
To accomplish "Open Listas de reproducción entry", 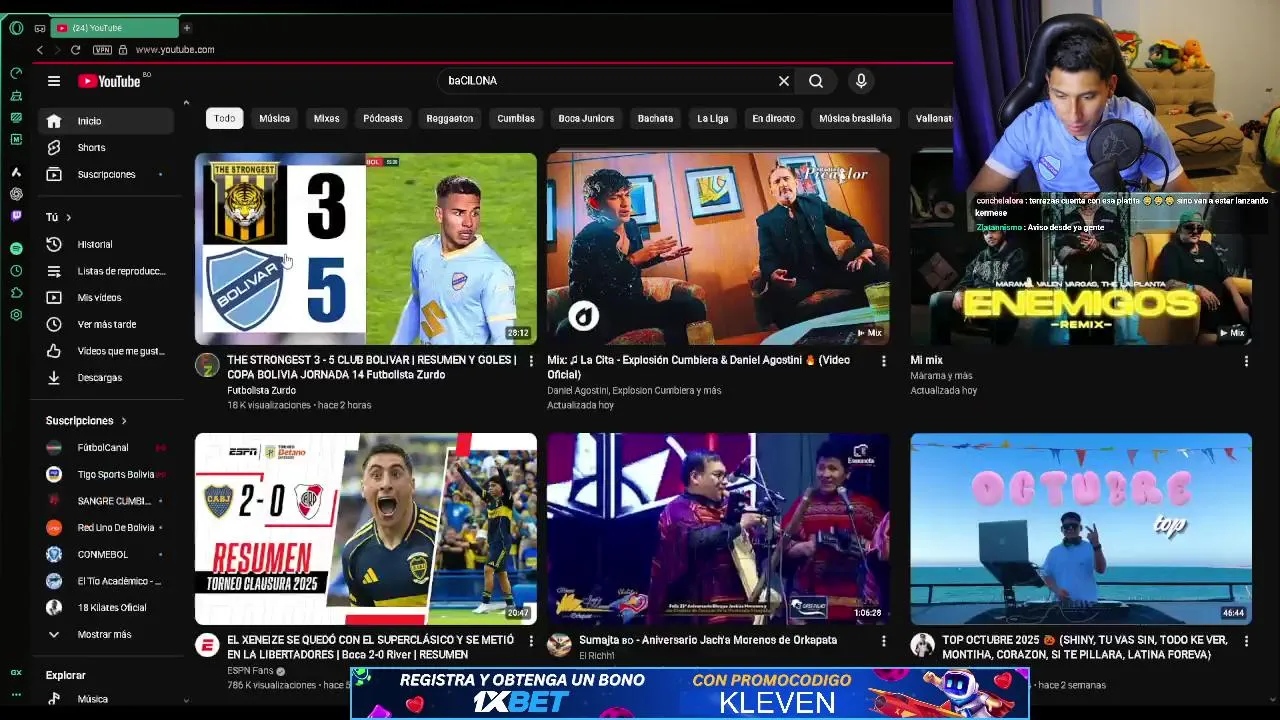I will [106, 271].
